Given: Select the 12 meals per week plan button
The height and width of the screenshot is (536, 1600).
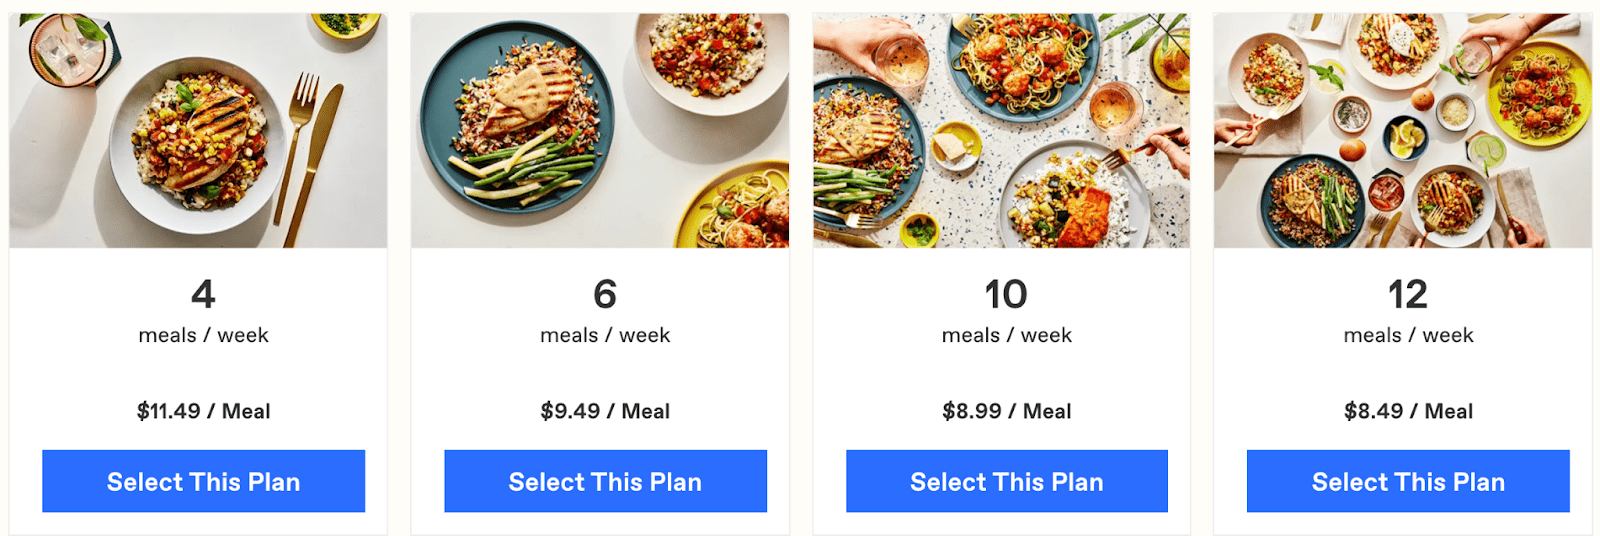Looking at the screenshot, I should (x=1408, y=481).
